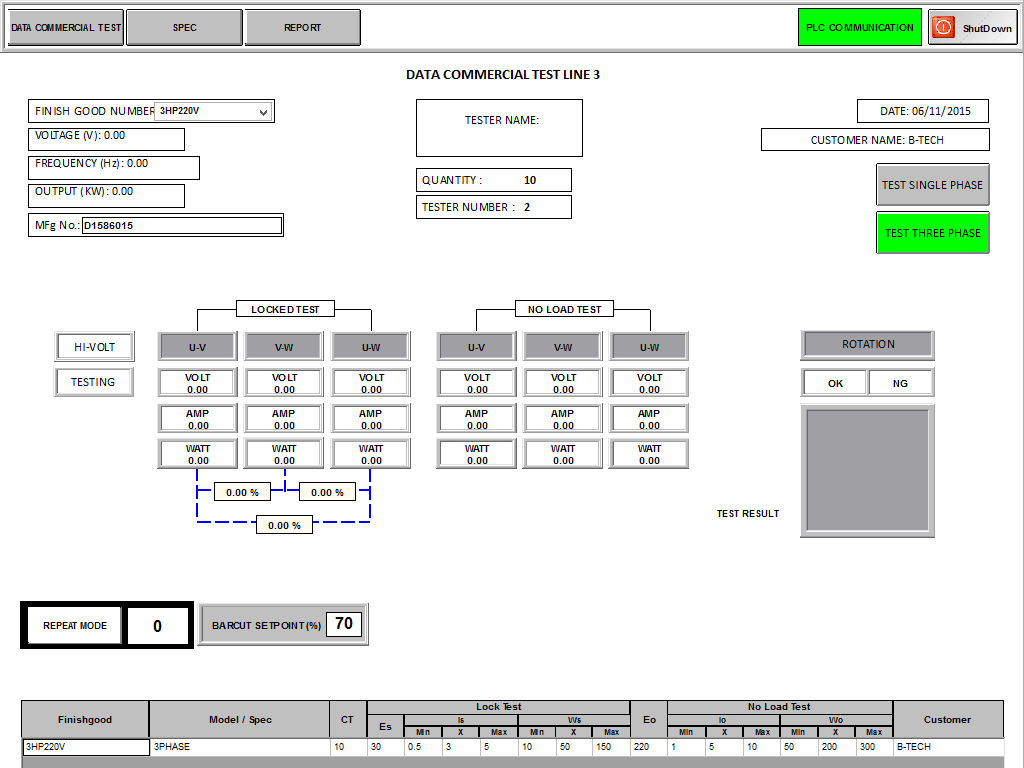Click No Load V-W WATT reading

pyautogui.click(x=563, y=454)
